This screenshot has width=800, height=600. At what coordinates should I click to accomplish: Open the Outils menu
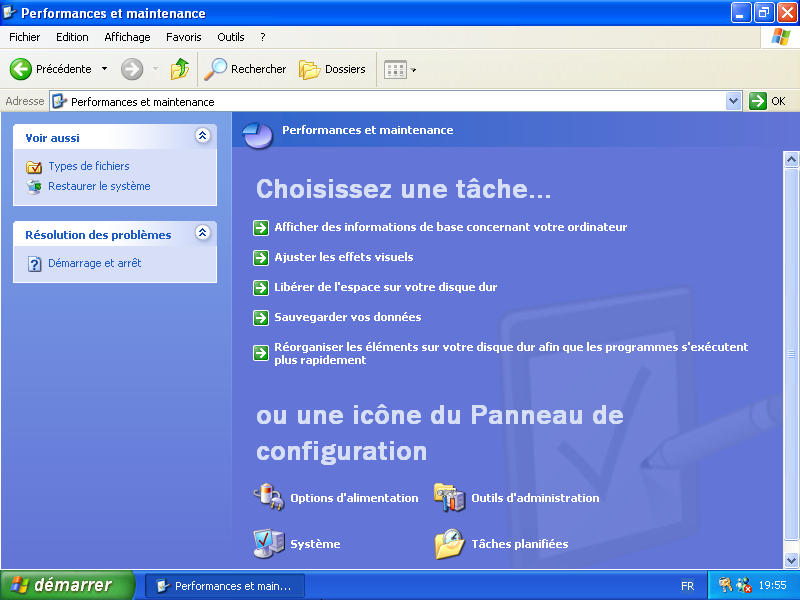pos(231,37)
